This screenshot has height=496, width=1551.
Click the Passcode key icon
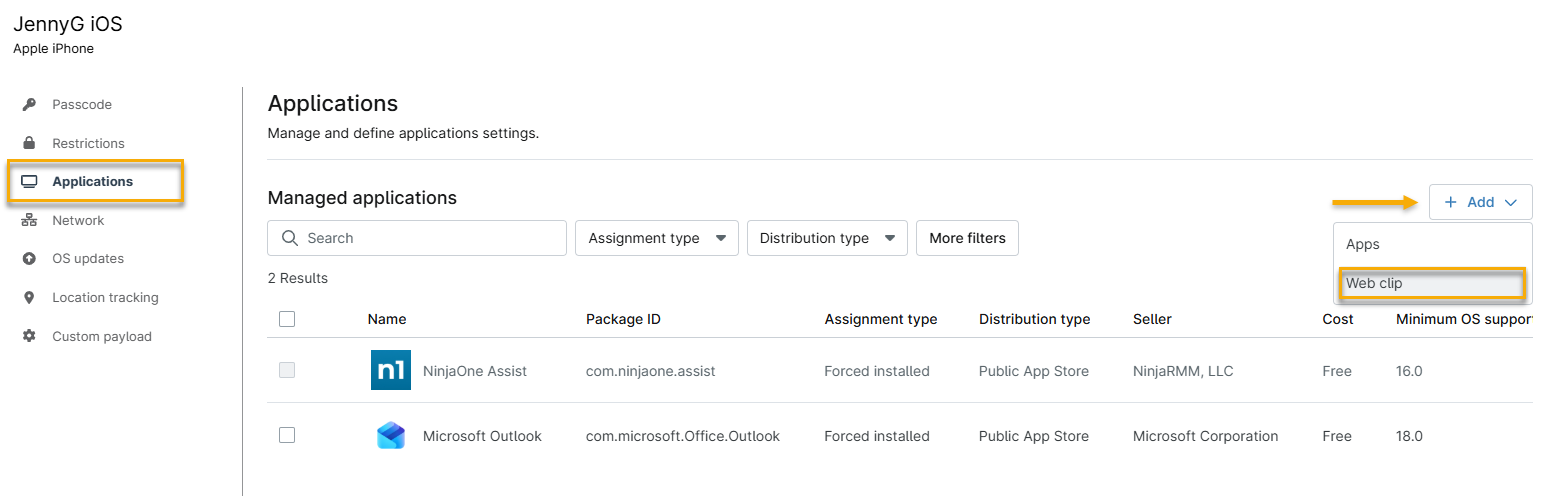coord(30,105)
